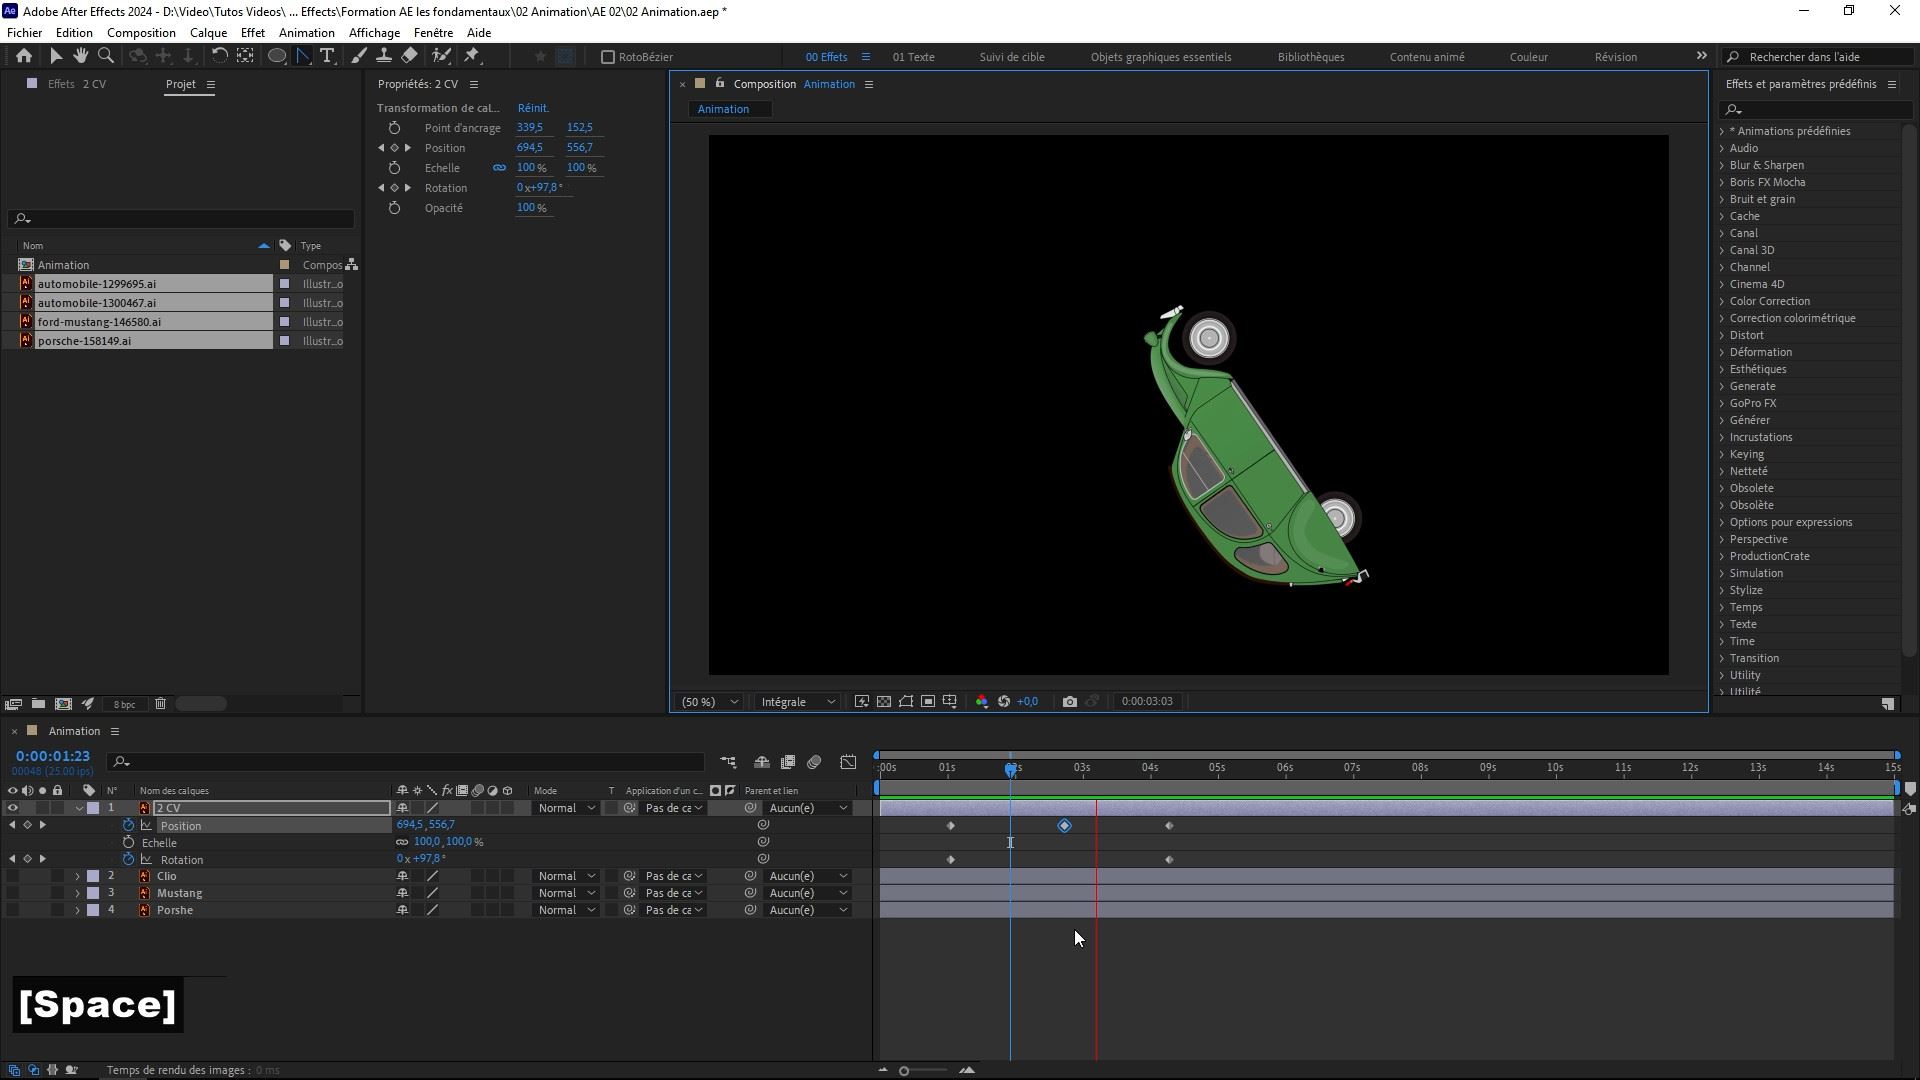
Task: Hide the 2 CV layer eye
Action: tap(12, 808)
